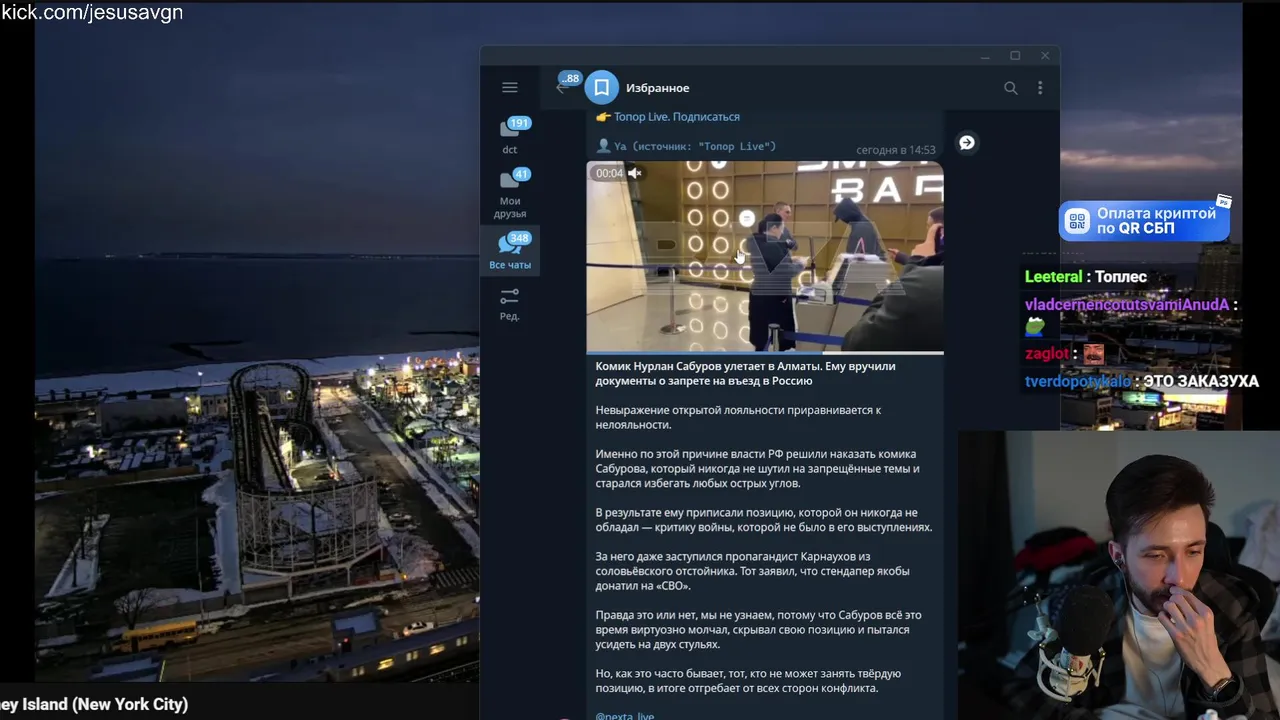Open the Ред. folder editing option

(x=510, y=303)
